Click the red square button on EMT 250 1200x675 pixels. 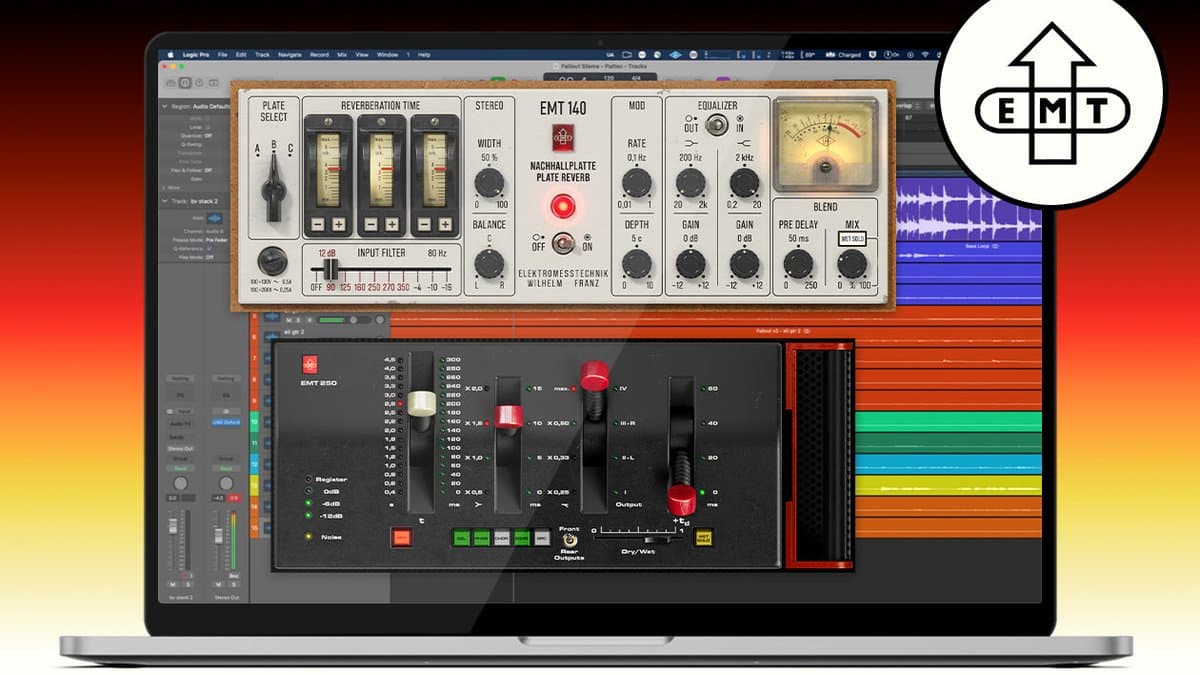tap(401, 538)
